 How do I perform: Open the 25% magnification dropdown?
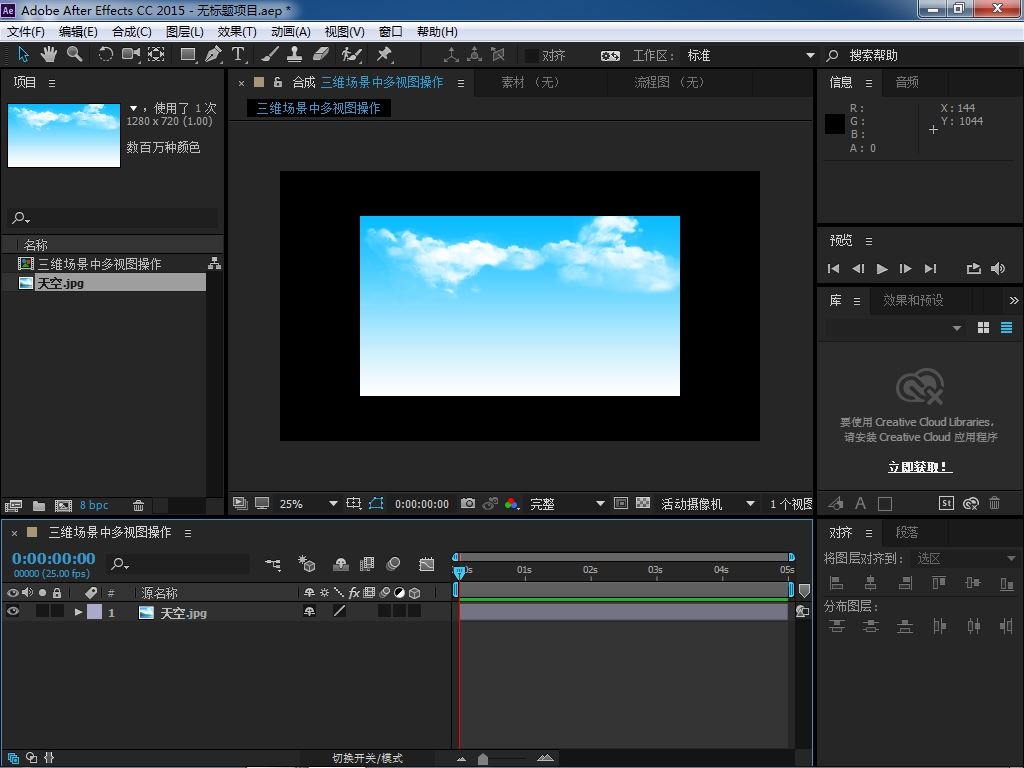point(308,504)
